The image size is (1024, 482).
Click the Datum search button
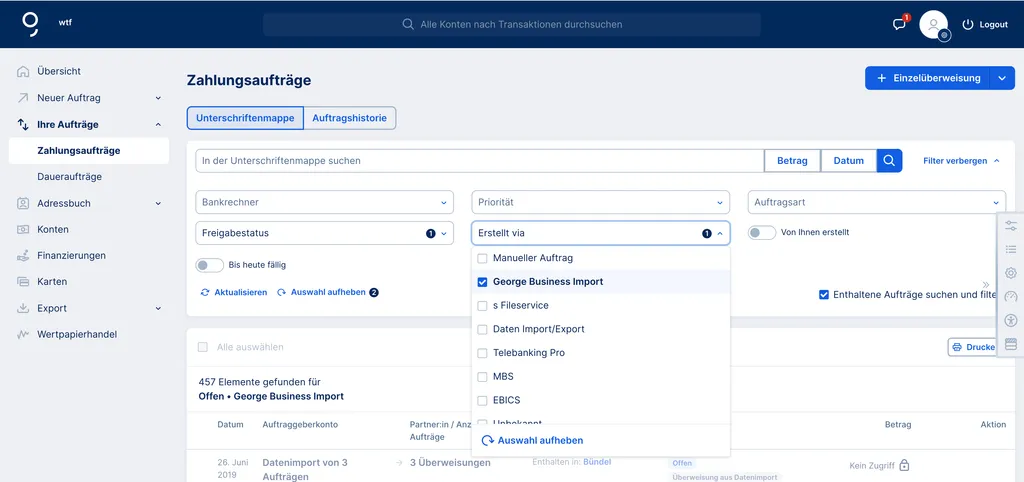click(x=848, y=161)
